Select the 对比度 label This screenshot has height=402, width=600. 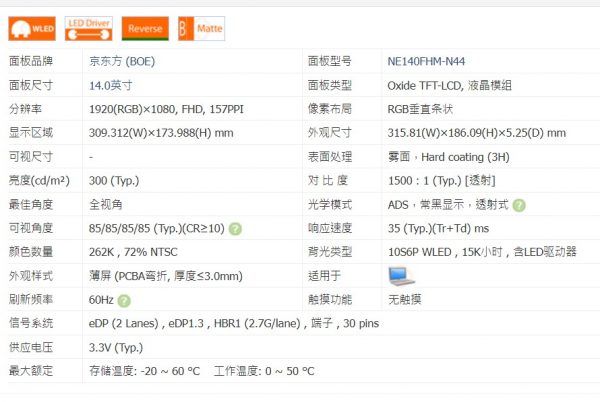(328, 180)
